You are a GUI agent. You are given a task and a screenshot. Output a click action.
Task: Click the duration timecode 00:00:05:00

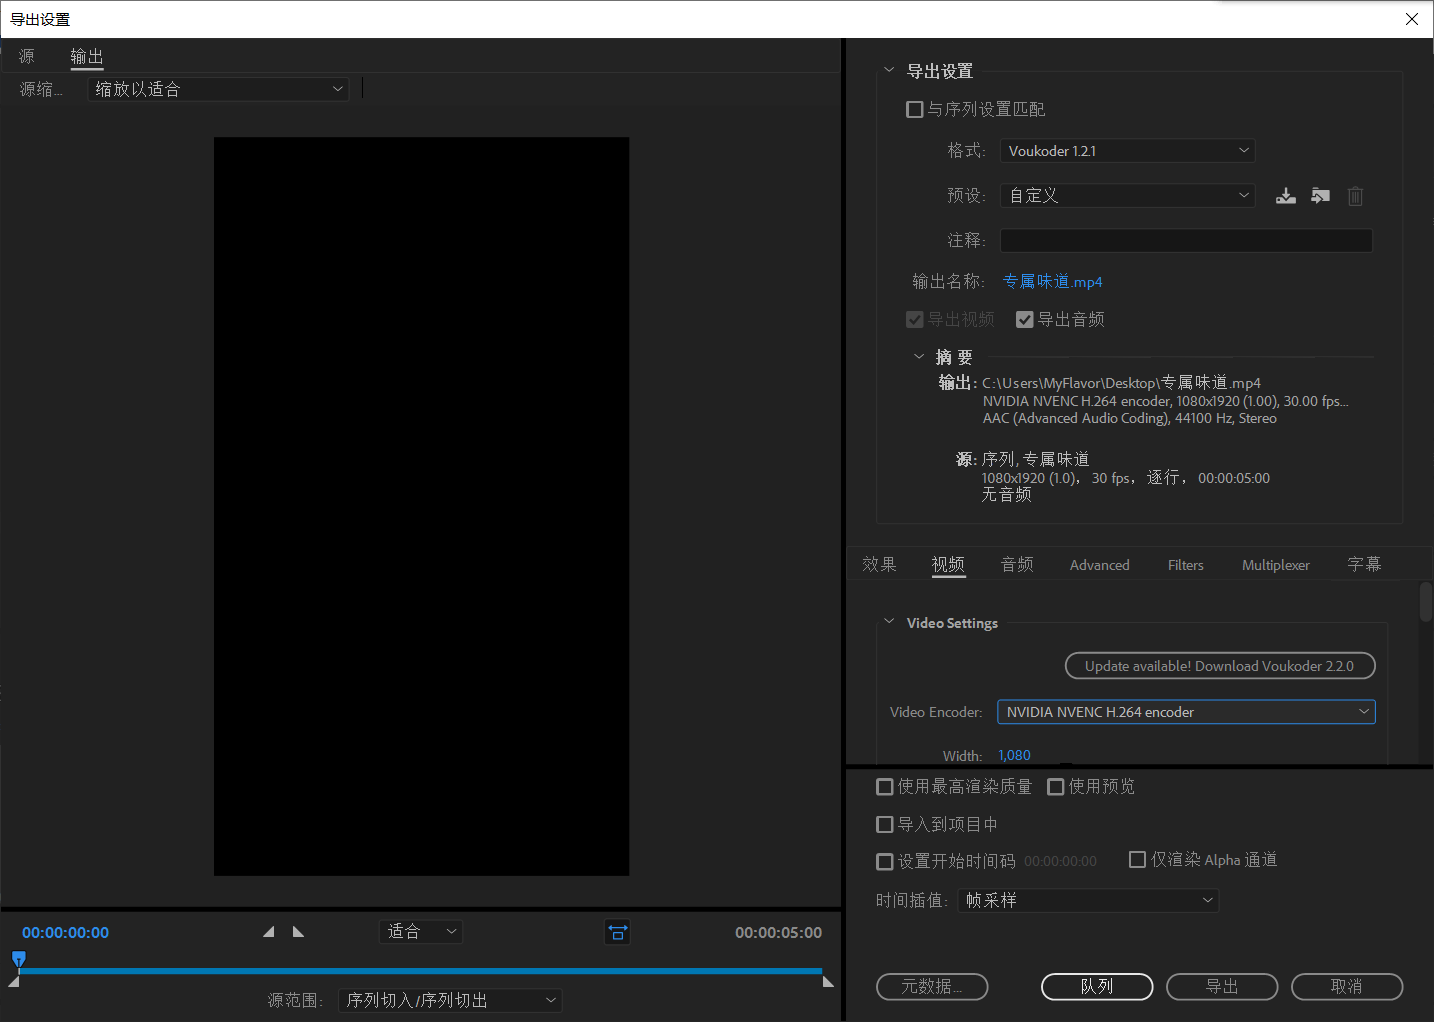tap(778, 932)
